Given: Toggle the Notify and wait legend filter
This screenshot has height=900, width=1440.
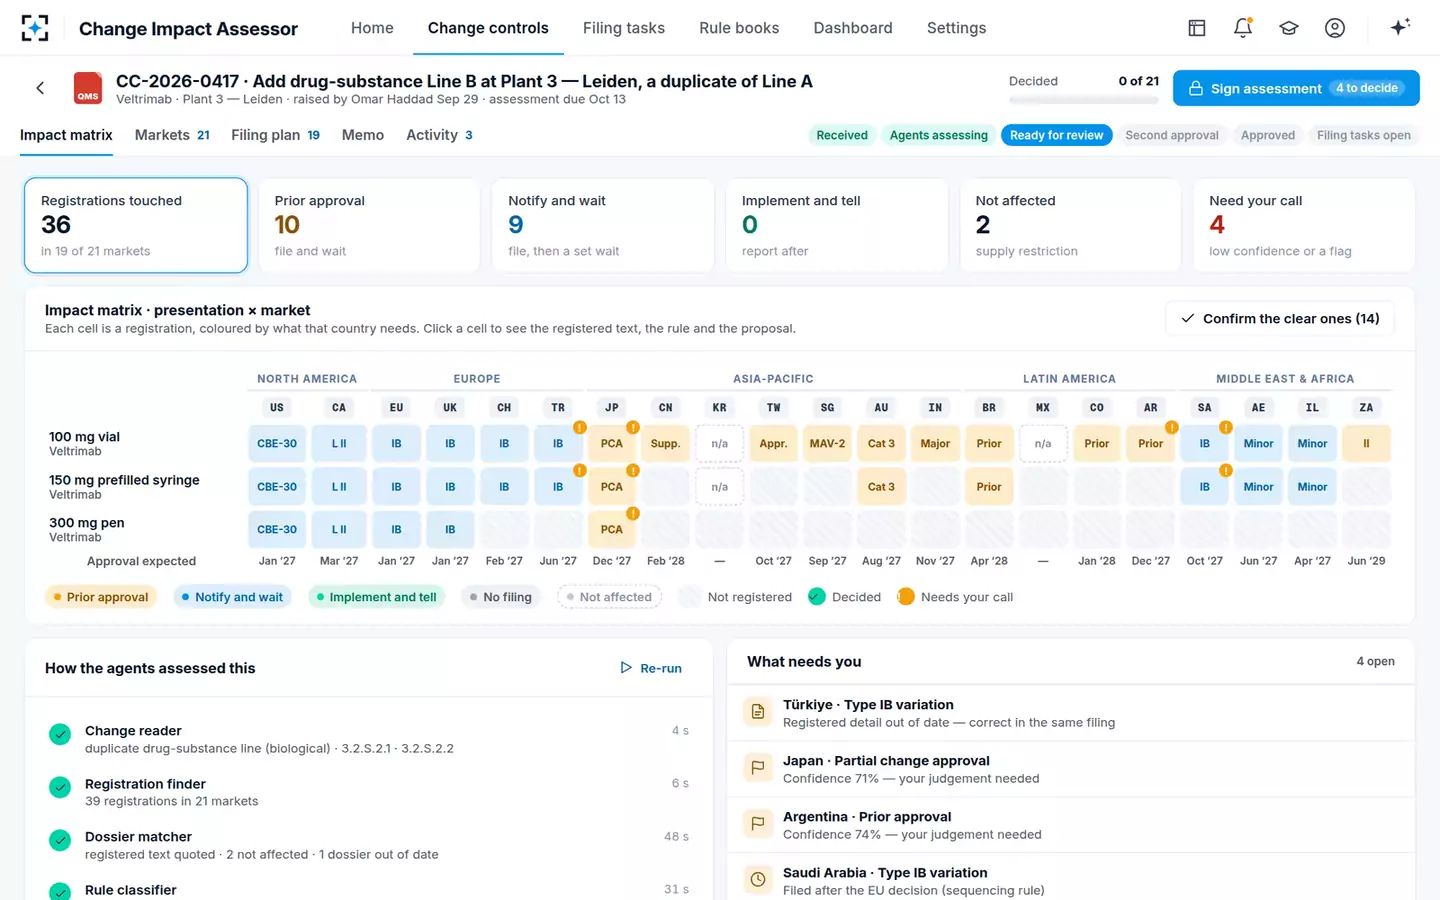Looking at the screenshot, I should (233, 597).
